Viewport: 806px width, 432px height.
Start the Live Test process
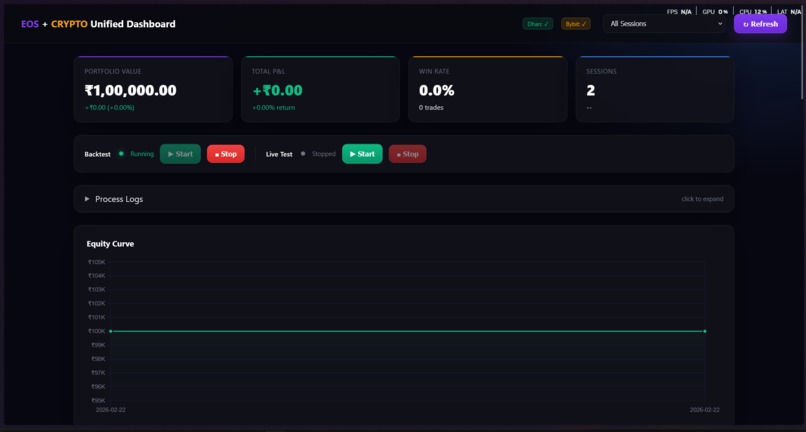tap(362, 154)
